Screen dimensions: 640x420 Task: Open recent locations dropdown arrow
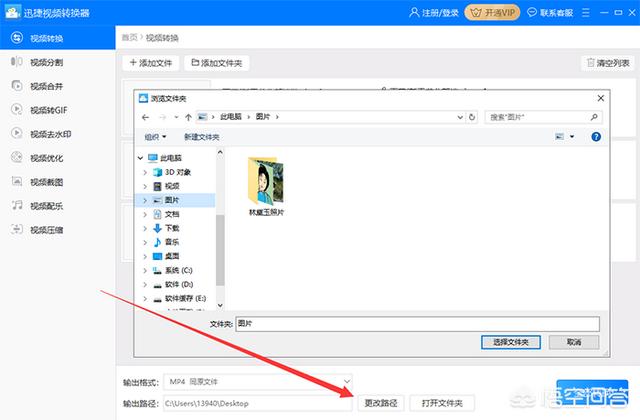tap(176, 117)
